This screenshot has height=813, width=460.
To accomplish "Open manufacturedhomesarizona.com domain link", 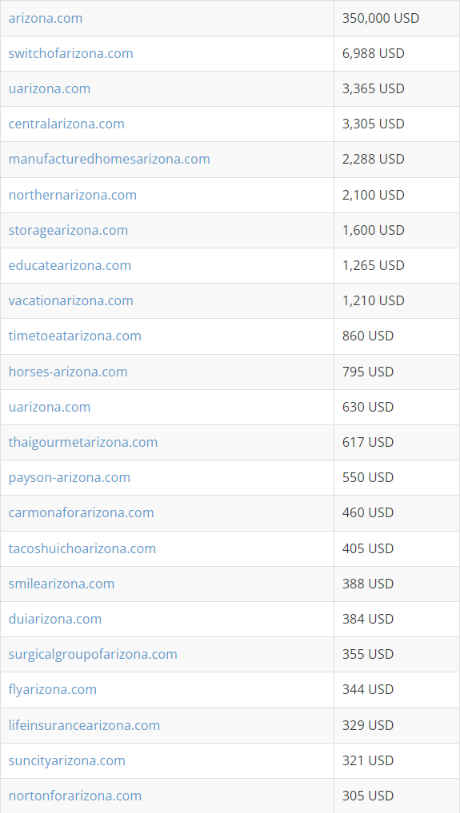I will click(x=109, y=159).
